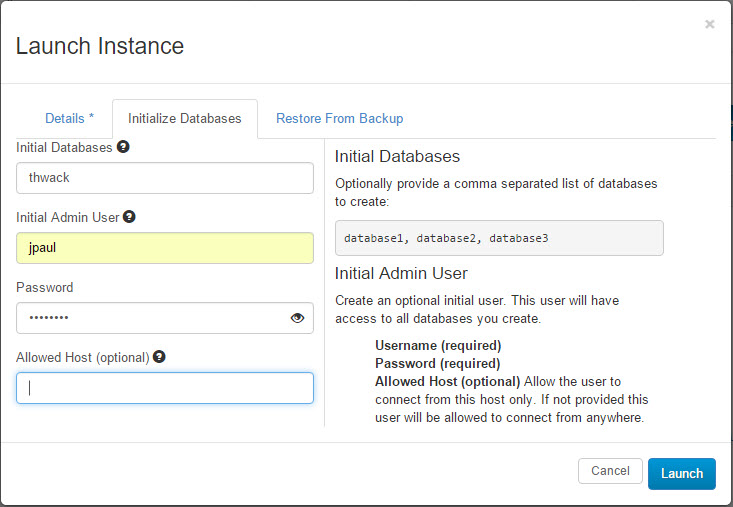
Task: Select the Initialize Databases tab
Action: 185,118
